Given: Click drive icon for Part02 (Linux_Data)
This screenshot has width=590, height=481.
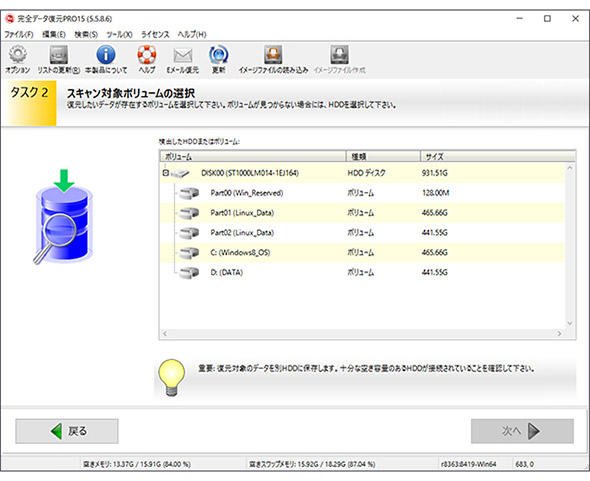Looking at the screenshot, I should tap(189, 233).
